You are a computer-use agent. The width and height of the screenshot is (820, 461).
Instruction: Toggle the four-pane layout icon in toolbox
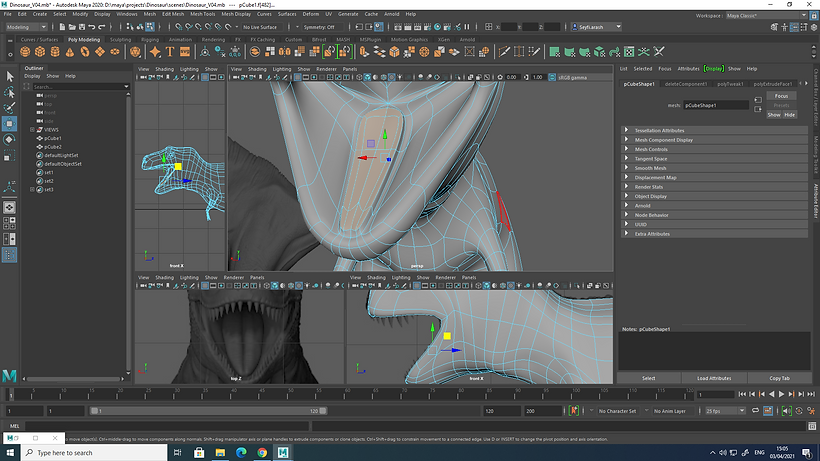click(x=9, y=223)
